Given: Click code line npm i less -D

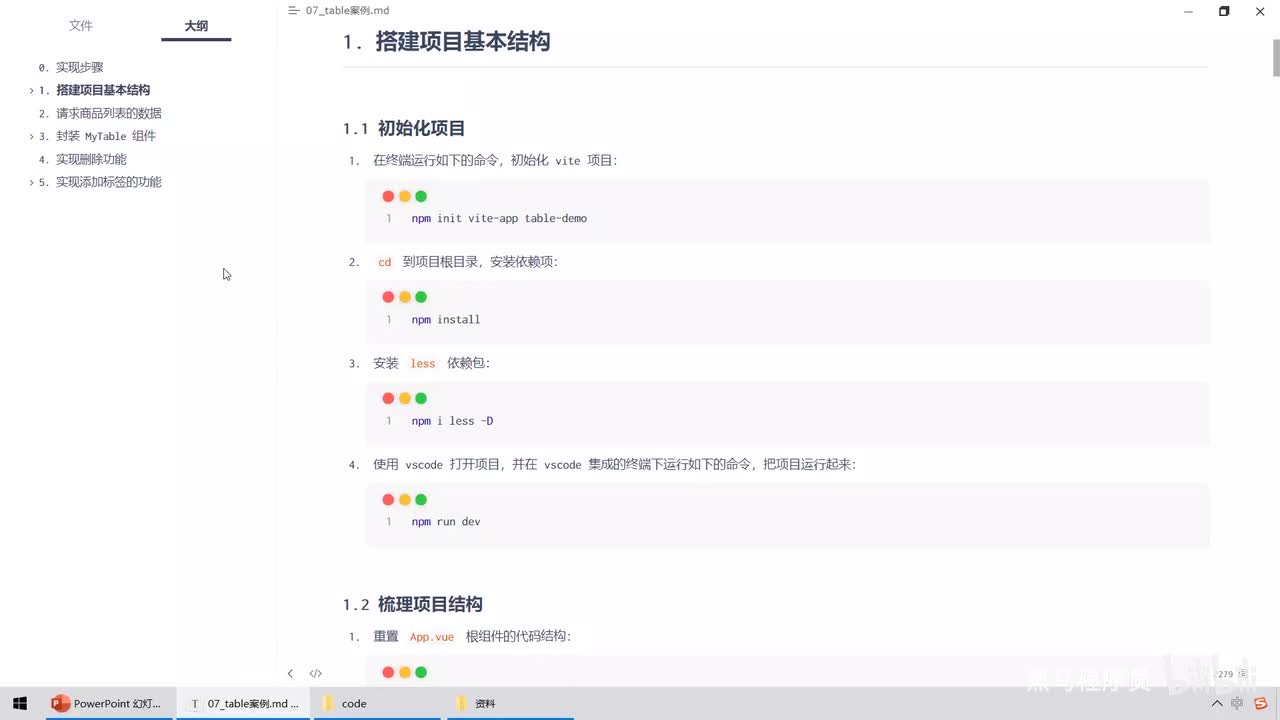Looking at the screenshot, I should coord(452,421).
